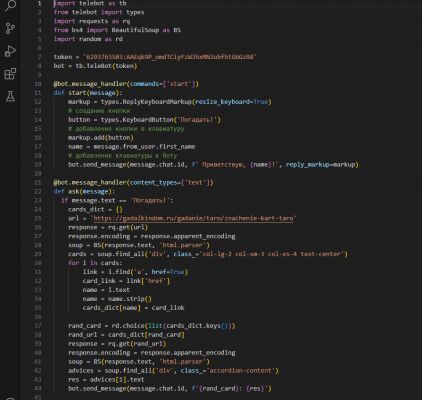Click the token string value on line 7
This screenshot has height=400, width=422.
[x=170, y=57]
